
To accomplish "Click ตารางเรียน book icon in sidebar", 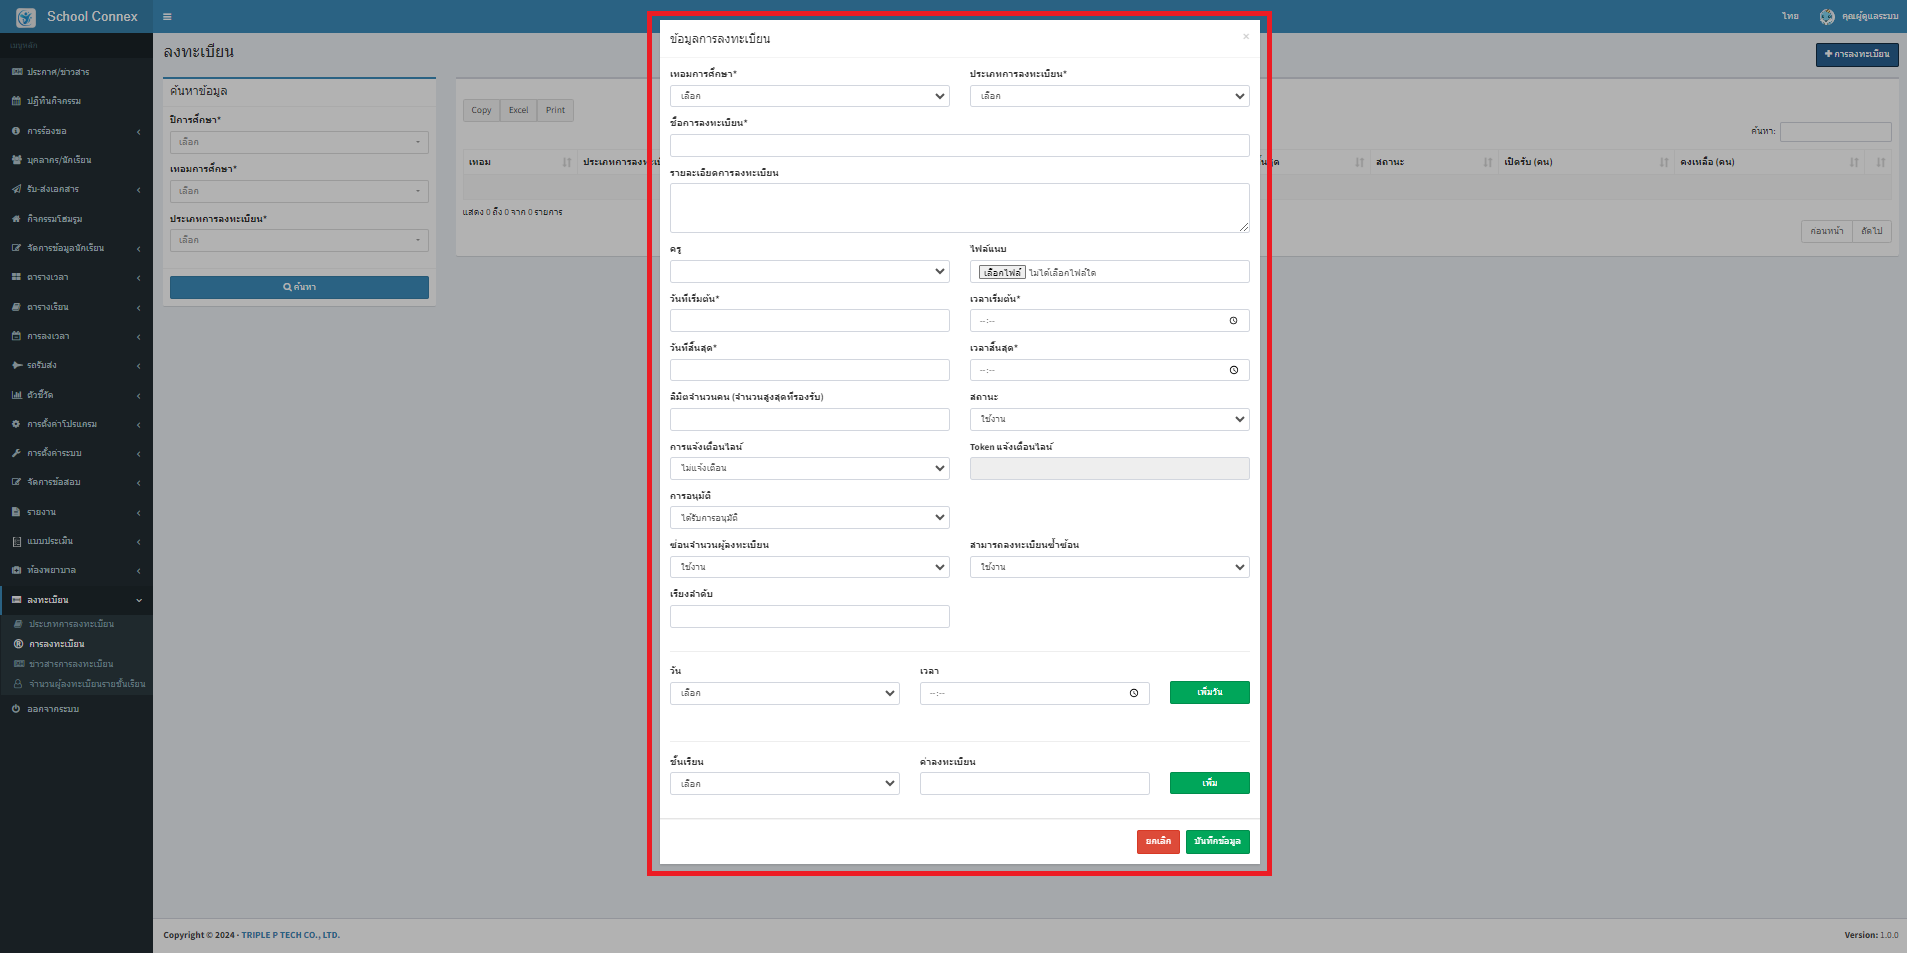I will [x=16, y=307].
